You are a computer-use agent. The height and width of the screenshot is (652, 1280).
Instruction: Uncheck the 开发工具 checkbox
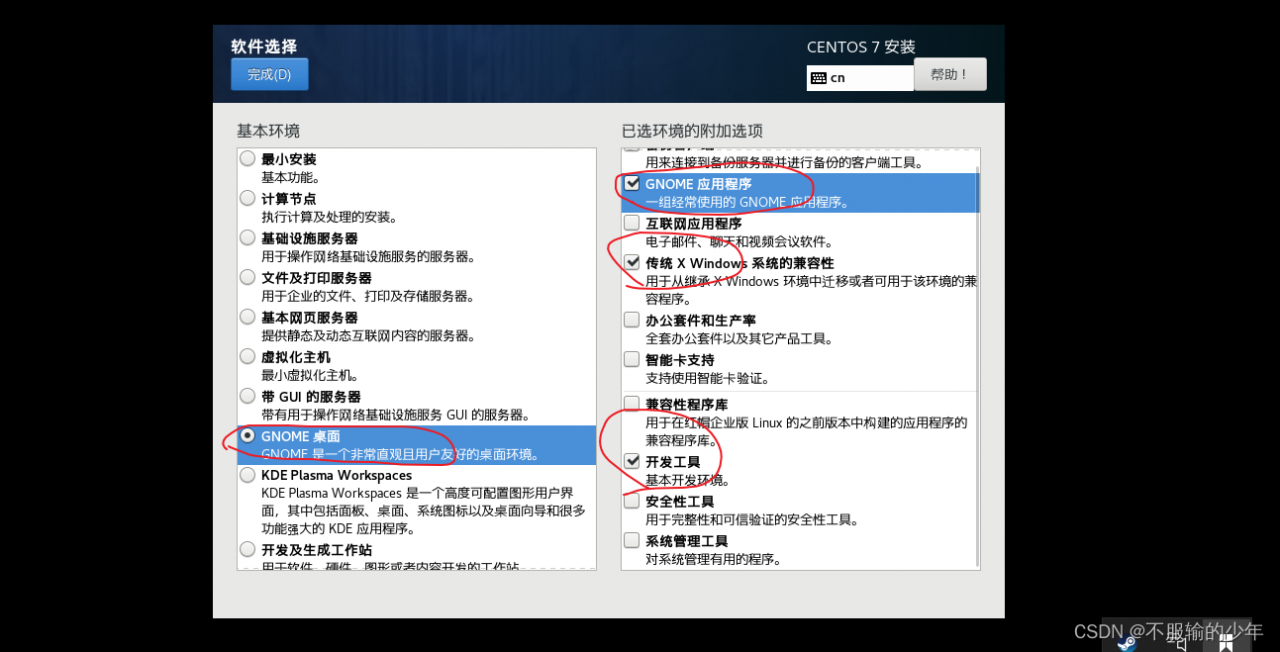coord(632,462)
